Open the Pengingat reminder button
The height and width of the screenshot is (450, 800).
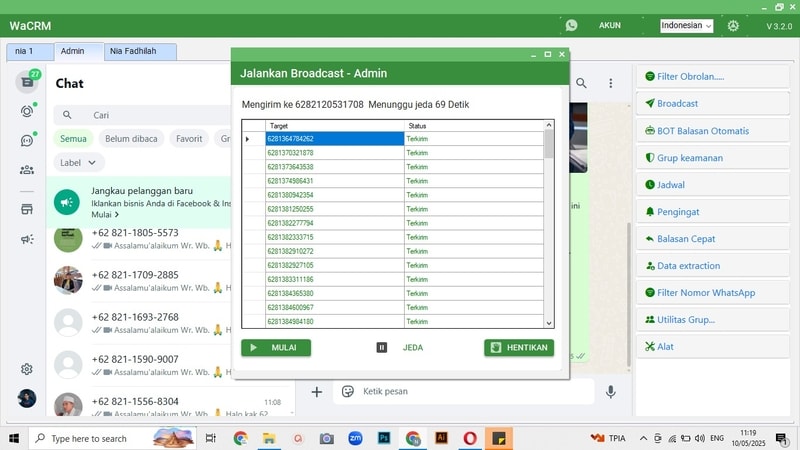tap(713, 212)
